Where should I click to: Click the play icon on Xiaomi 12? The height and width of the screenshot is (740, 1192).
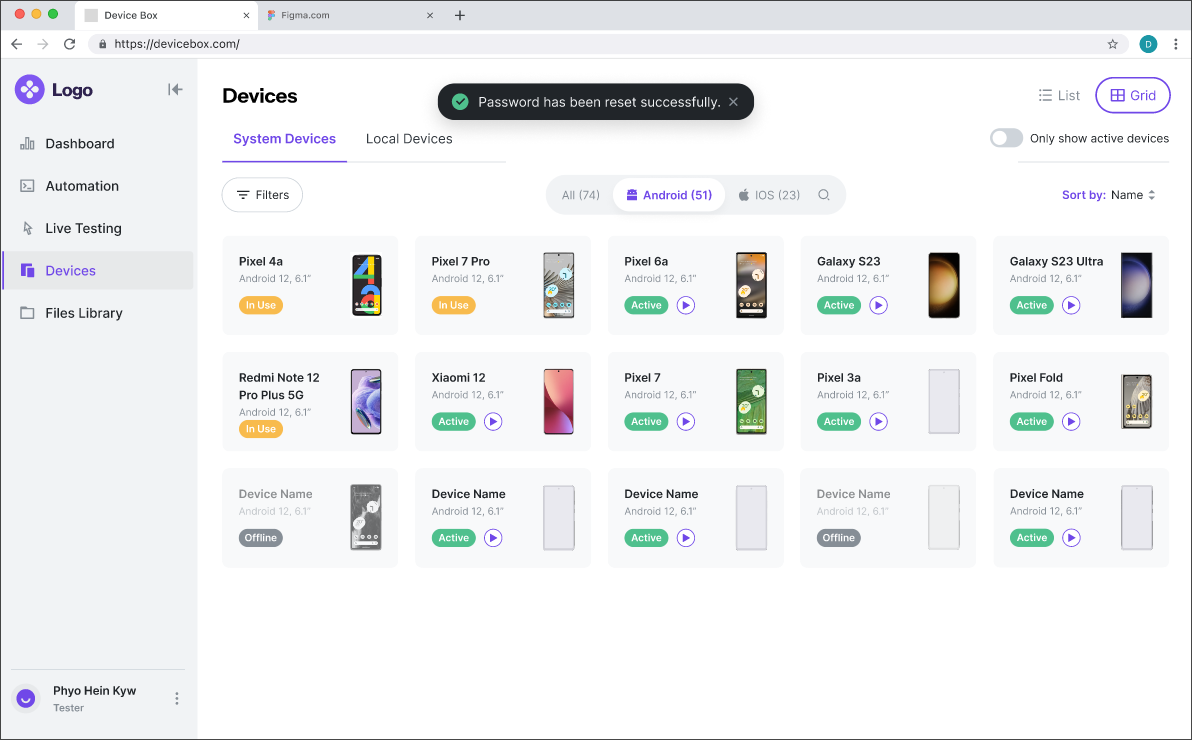click(493, 422)
